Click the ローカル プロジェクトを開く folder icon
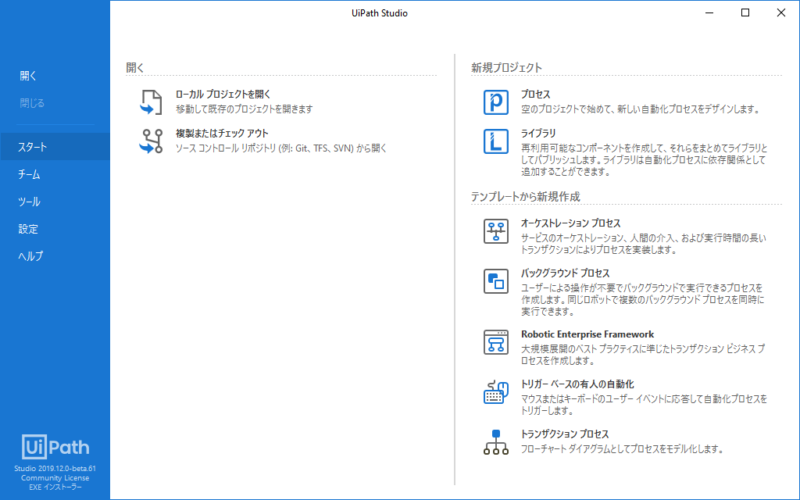 point(150,101)
